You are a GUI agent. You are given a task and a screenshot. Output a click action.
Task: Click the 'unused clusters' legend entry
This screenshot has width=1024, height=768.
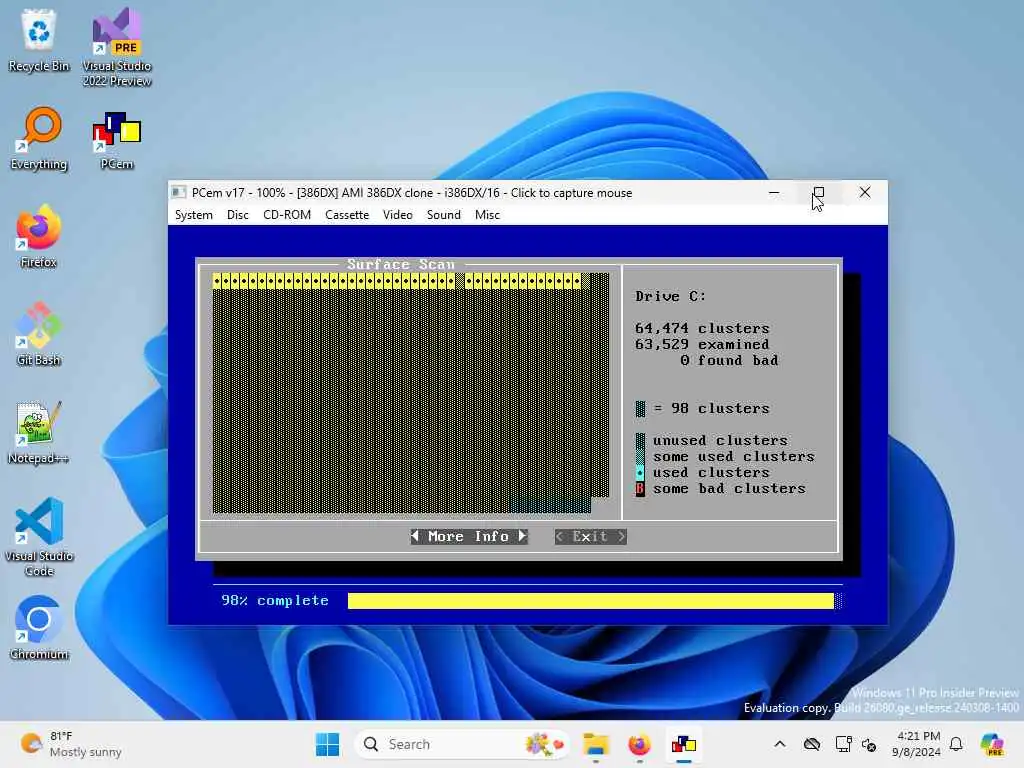tap(712, 441)
